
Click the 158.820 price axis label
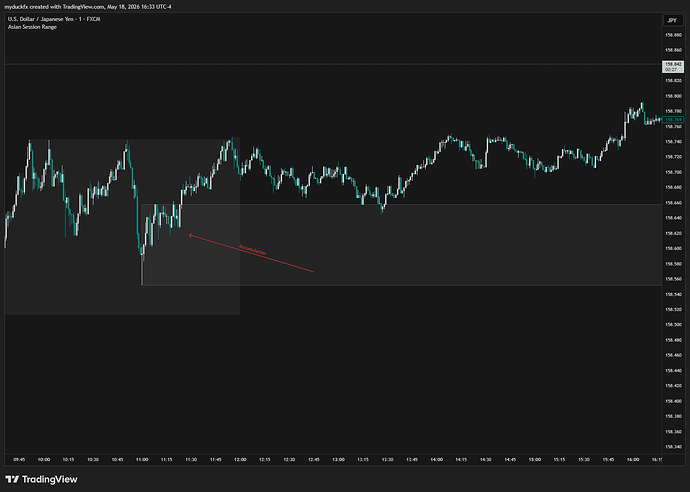(673, 81)
